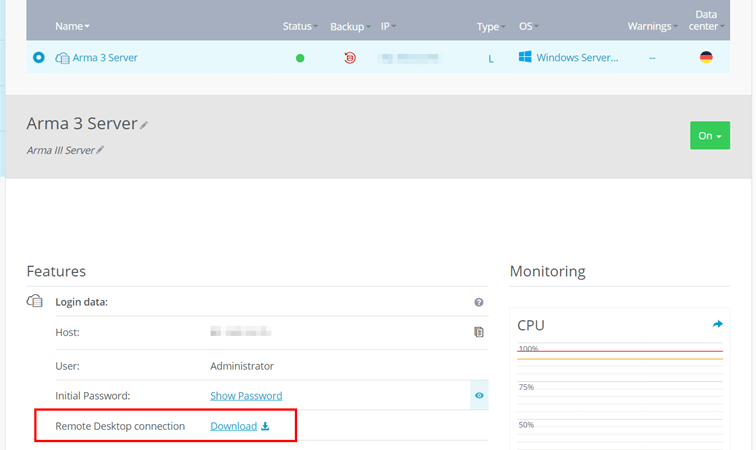
Task: Click Show Password link
Action: (246, 395)
